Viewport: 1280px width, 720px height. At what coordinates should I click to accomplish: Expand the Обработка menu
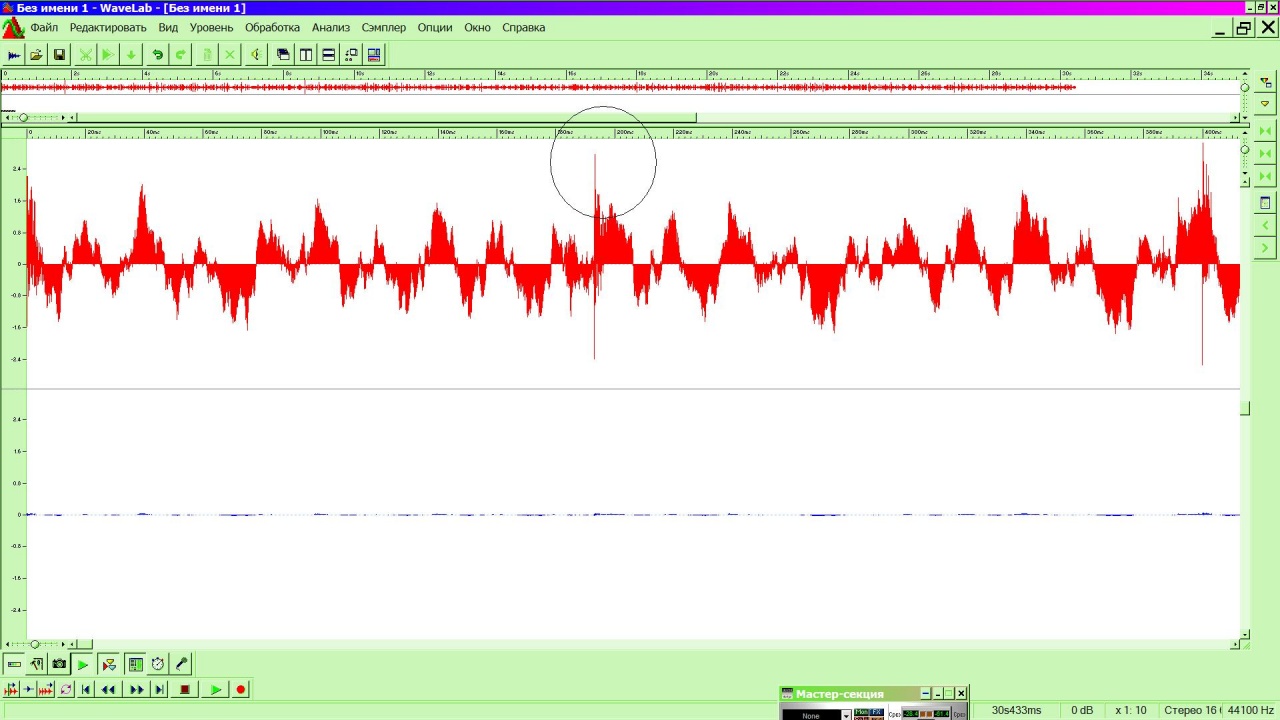tap(272, 27)
